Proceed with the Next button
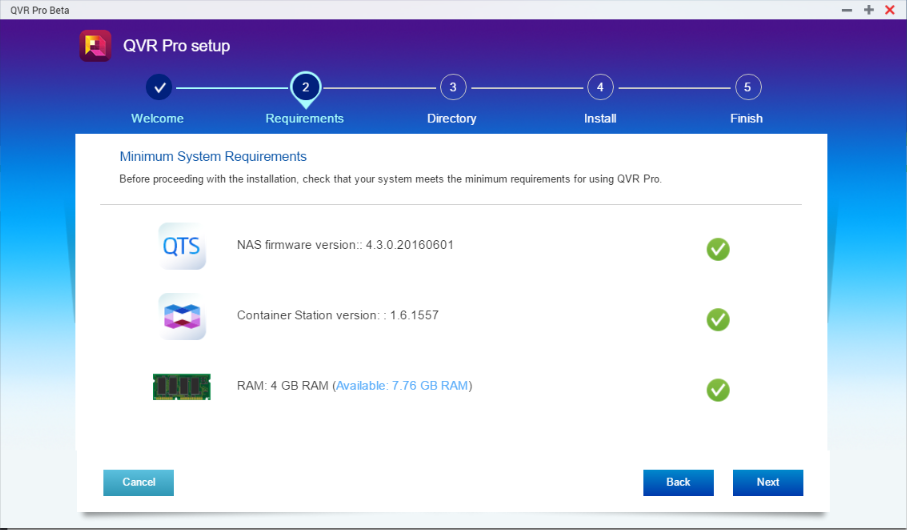The image size is (907, 530). pyautogui.click(x=768, y=483)
